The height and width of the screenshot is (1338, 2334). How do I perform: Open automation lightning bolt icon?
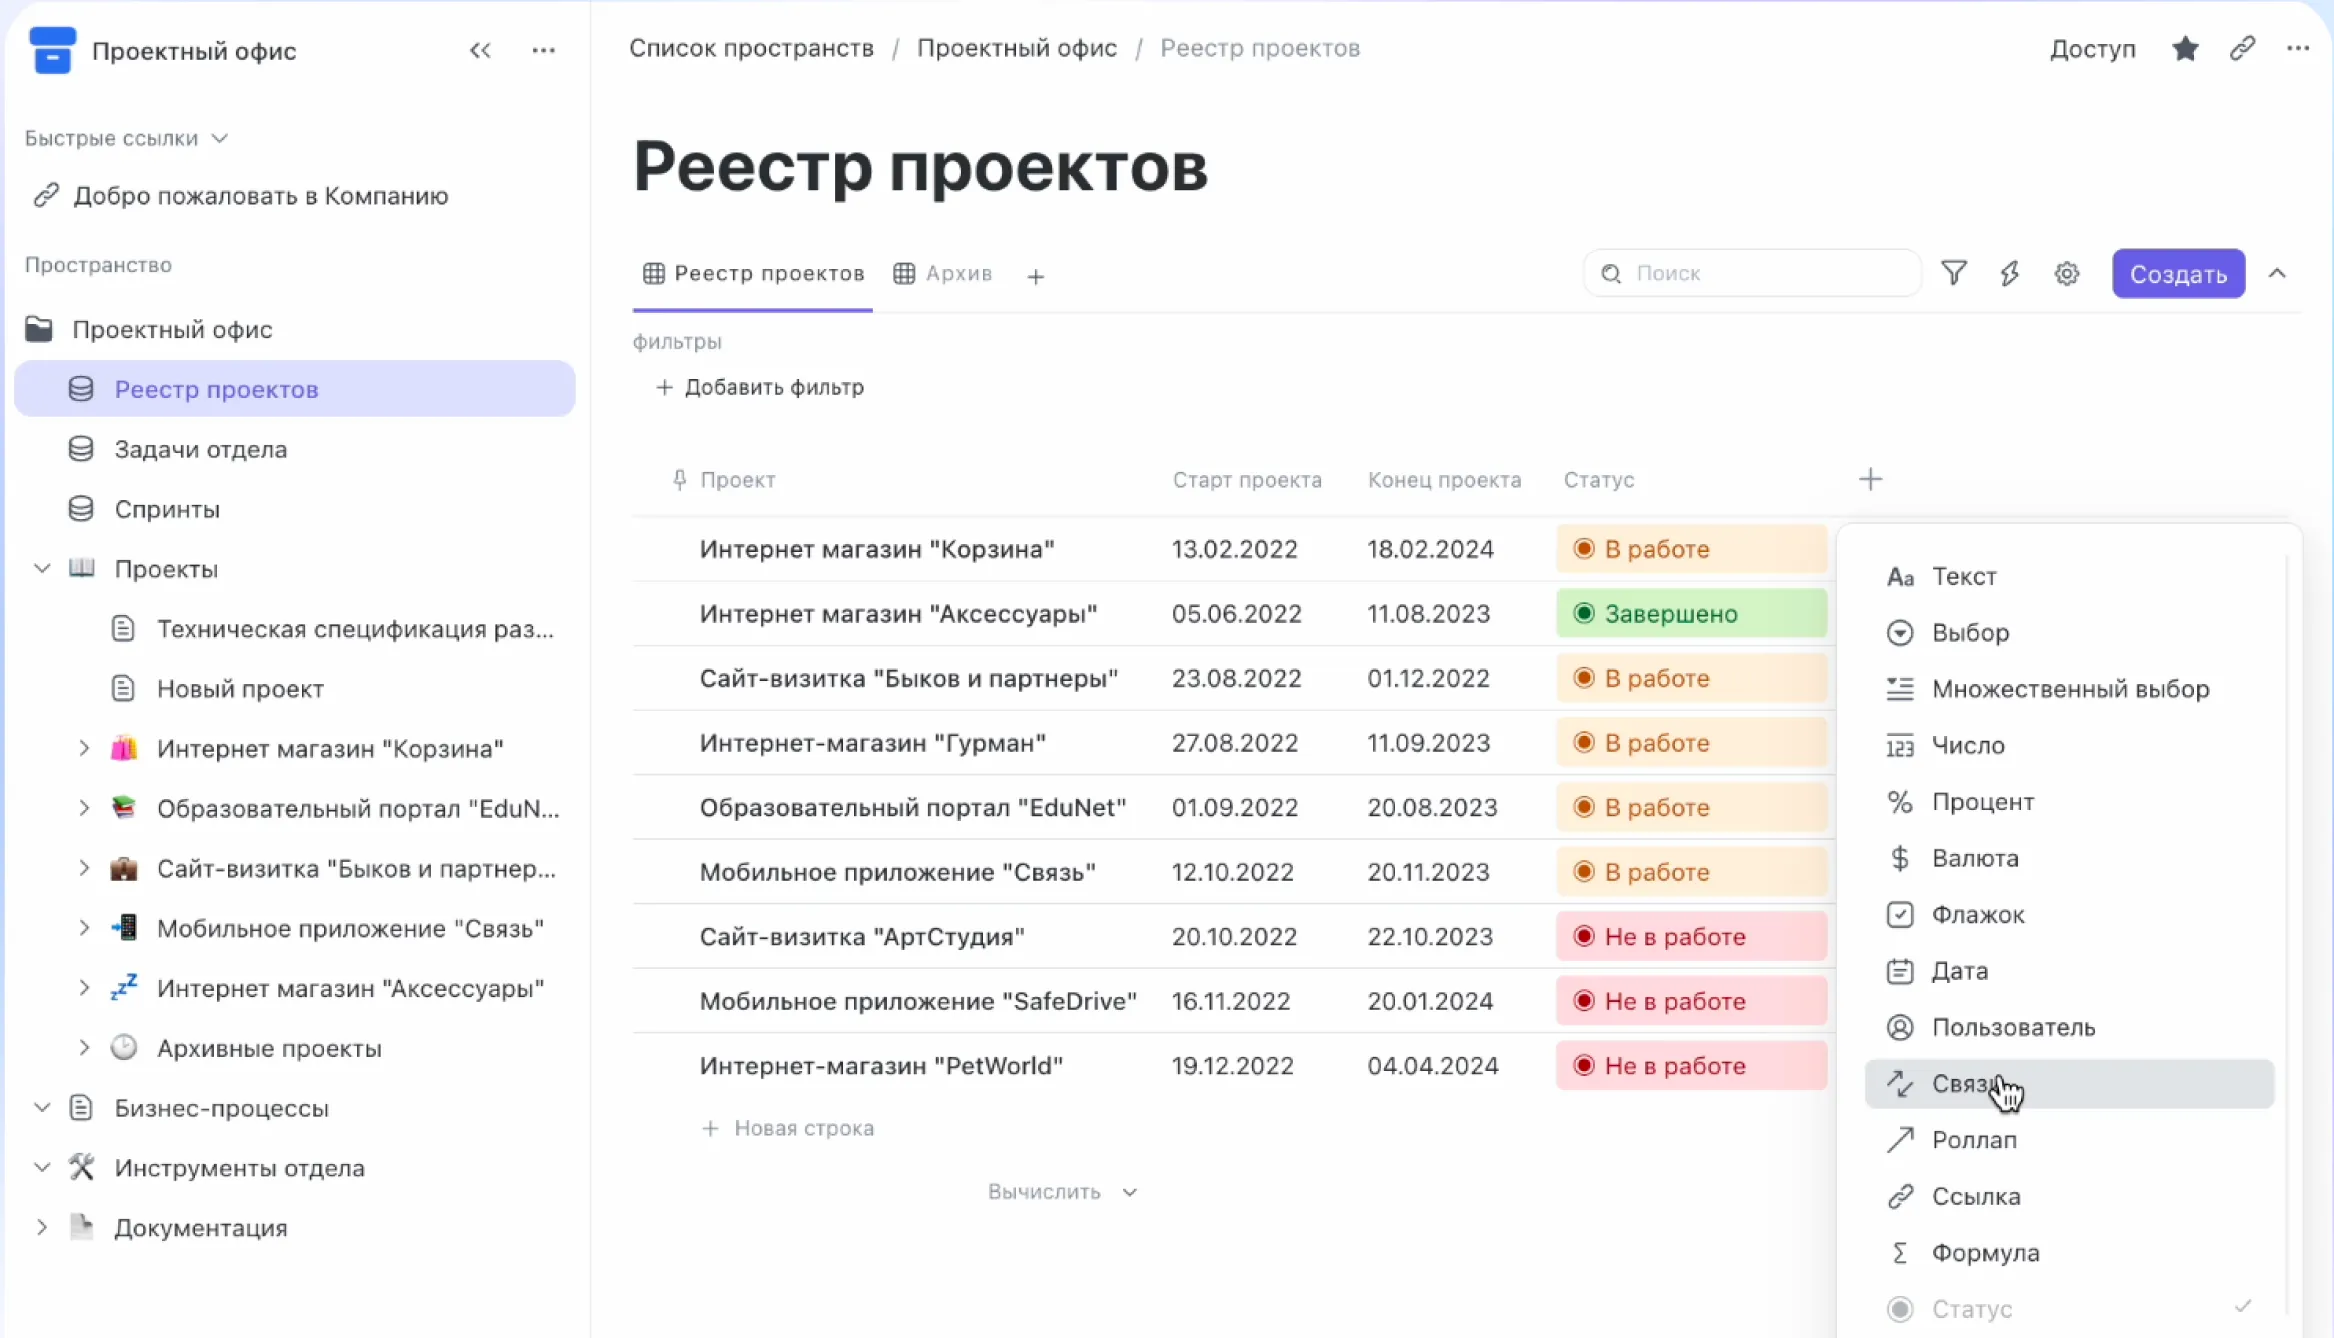tap(2010, 273)
